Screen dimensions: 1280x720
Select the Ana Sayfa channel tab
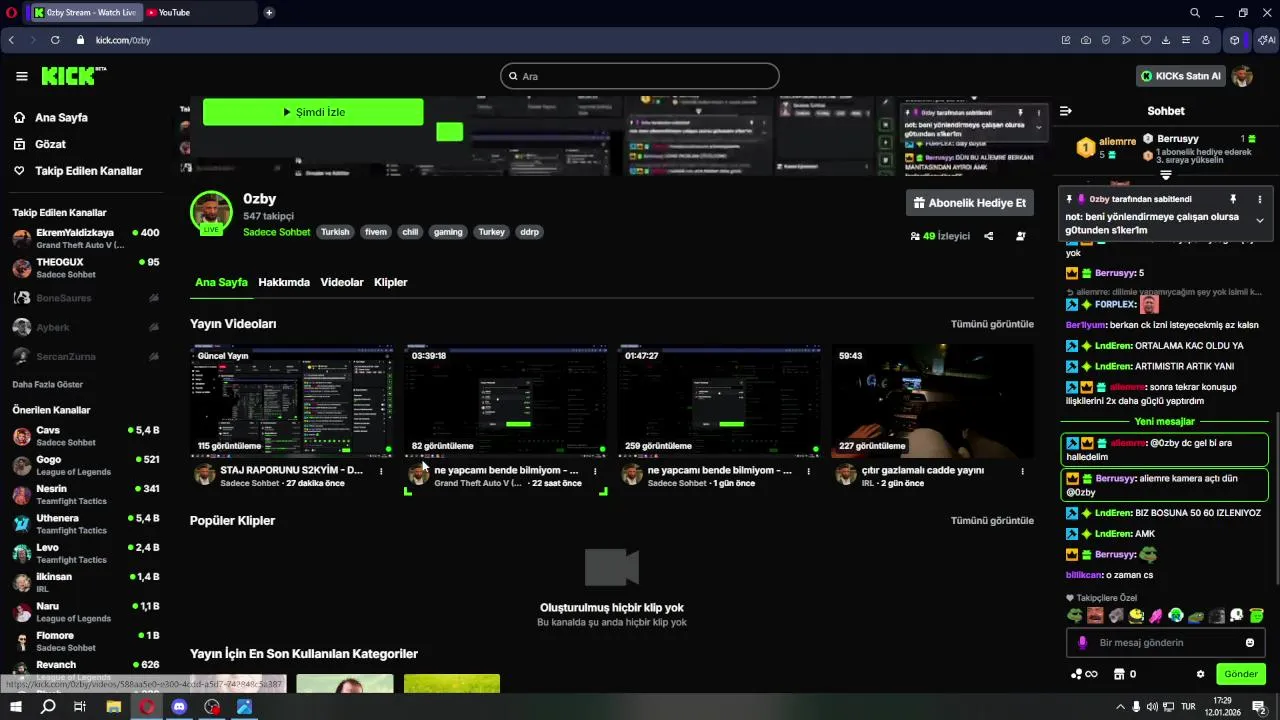point(221,282)
